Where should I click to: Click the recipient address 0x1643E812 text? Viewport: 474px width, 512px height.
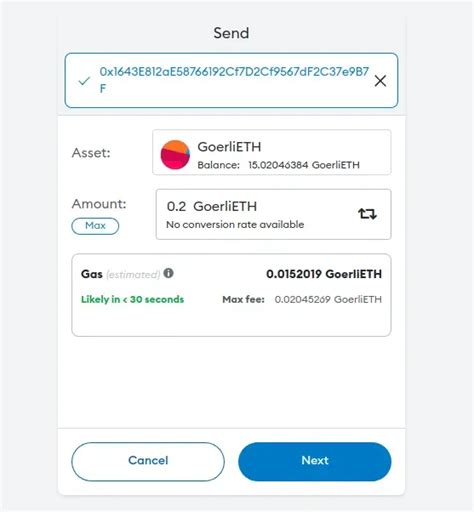pos(234,80)
